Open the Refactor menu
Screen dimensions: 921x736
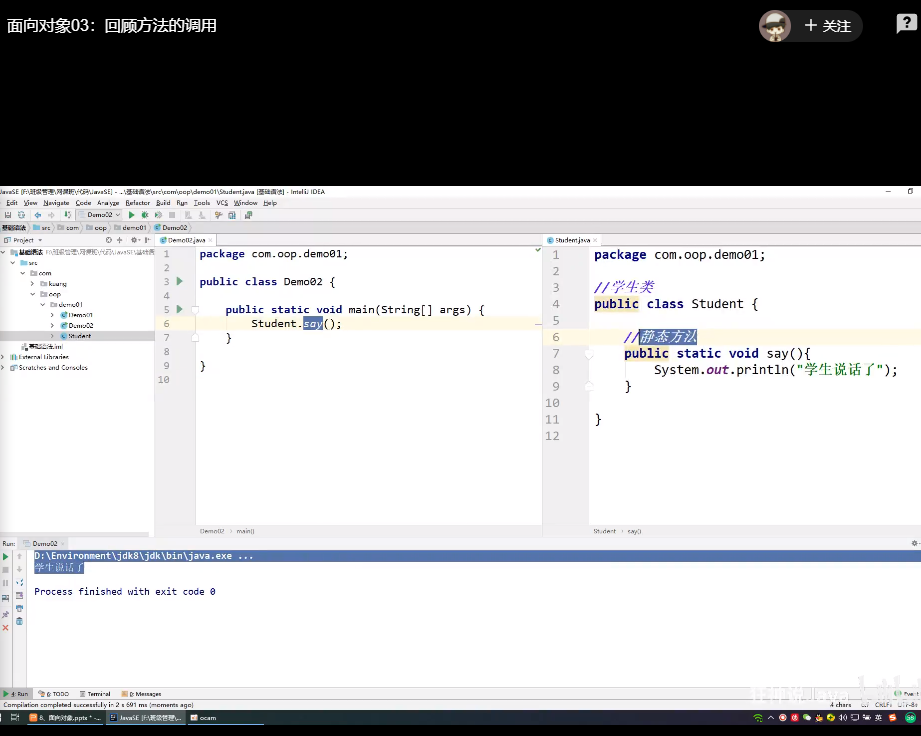[x=137, y=203]
